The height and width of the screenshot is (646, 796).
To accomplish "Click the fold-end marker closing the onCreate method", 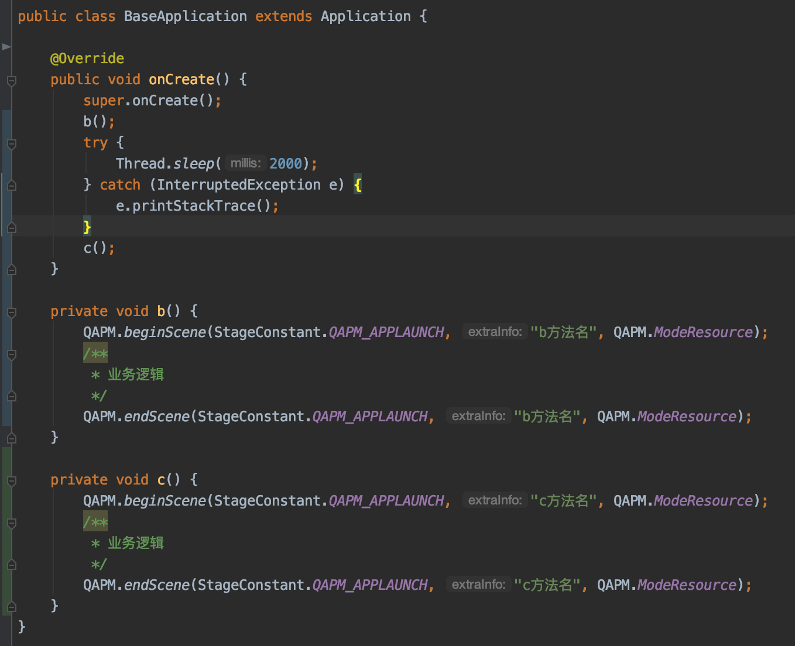I will (11, 269).
